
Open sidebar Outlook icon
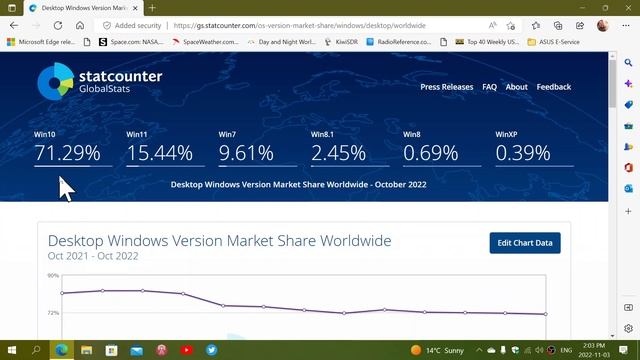click(x=628, y=188)
